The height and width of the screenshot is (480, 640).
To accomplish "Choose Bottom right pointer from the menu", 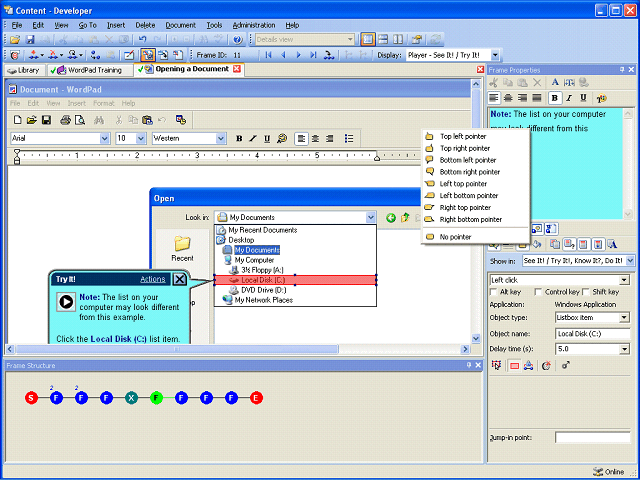I will (x=476, y=172).
